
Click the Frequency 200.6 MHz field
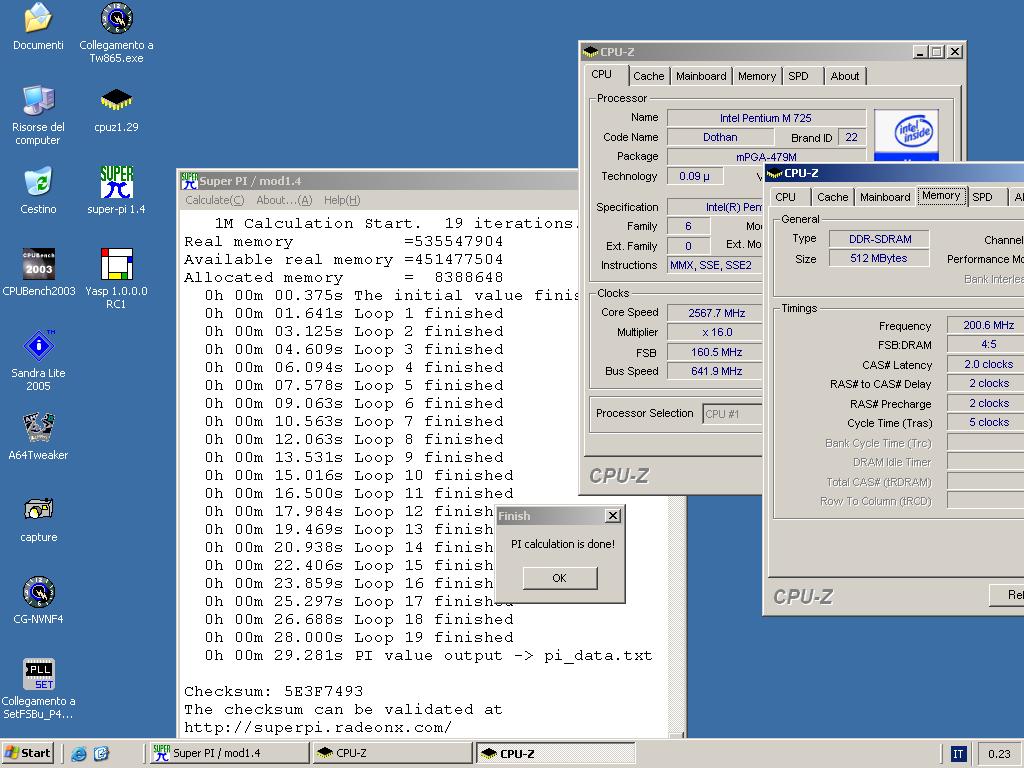click(x=987, y=325)
